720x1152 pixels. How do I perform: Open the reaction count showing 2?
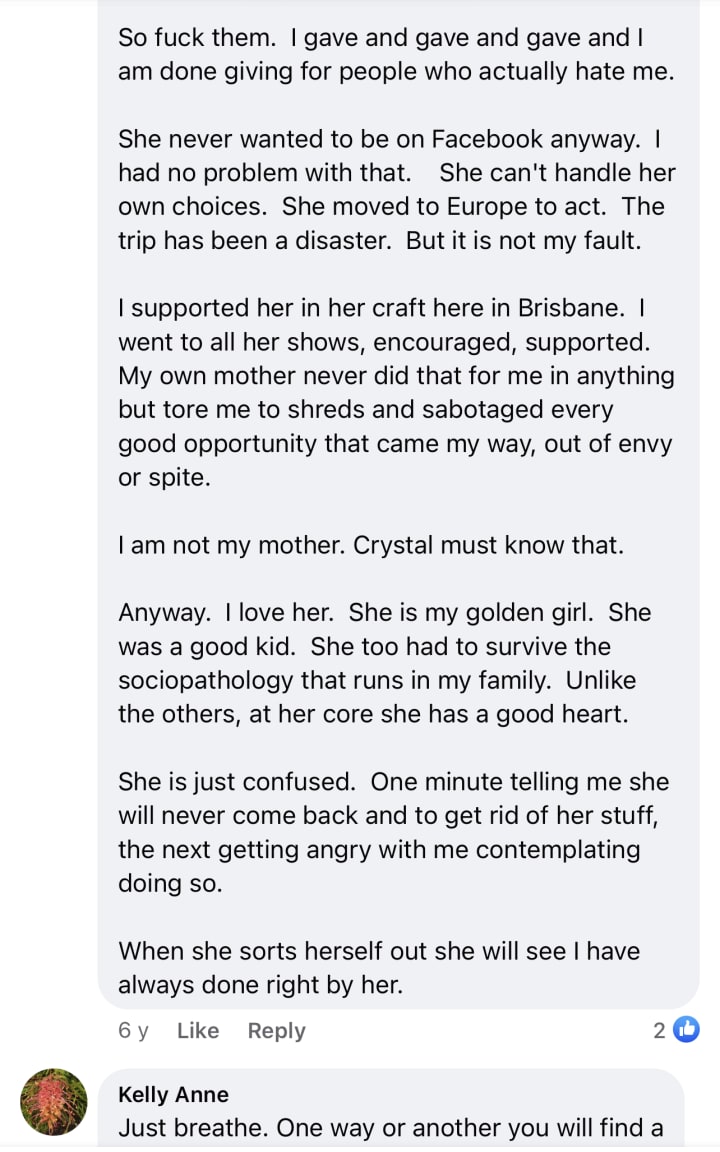(x=660, y=1030)
